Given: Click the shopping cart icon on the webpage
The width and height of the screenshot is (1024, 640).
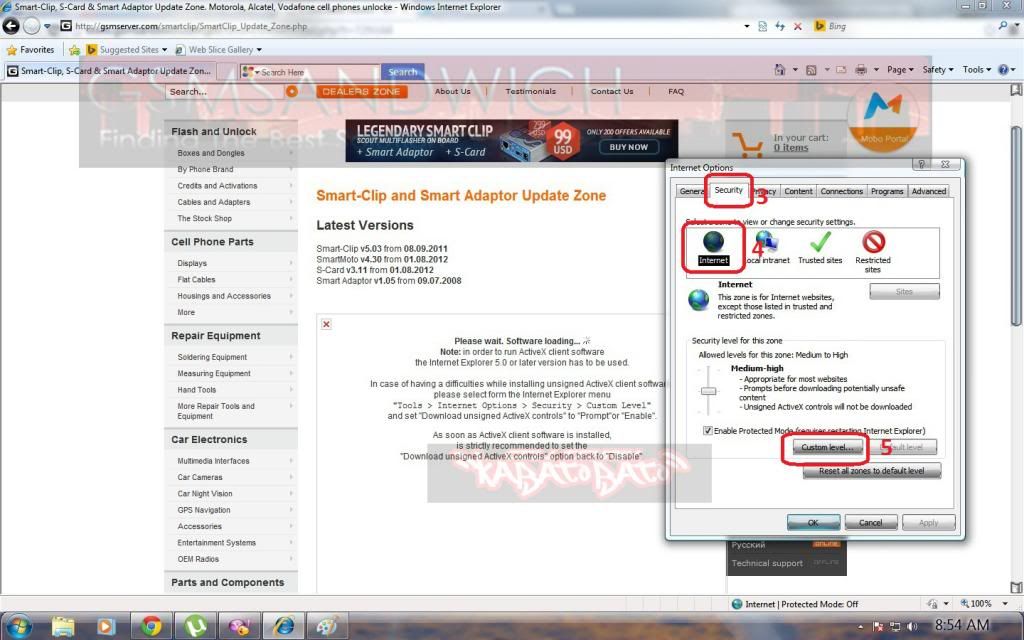Looking at the screenshot, I should [747, 144].
